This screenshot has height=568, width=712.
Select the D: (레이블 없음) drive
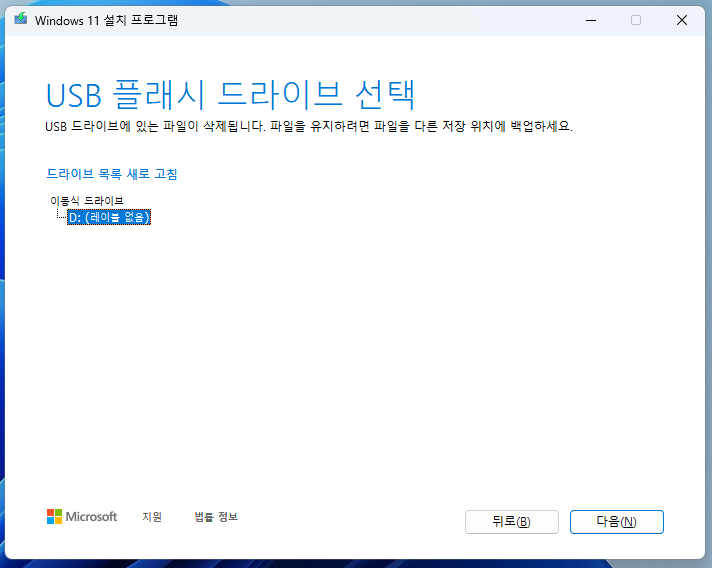pos(109,217)
